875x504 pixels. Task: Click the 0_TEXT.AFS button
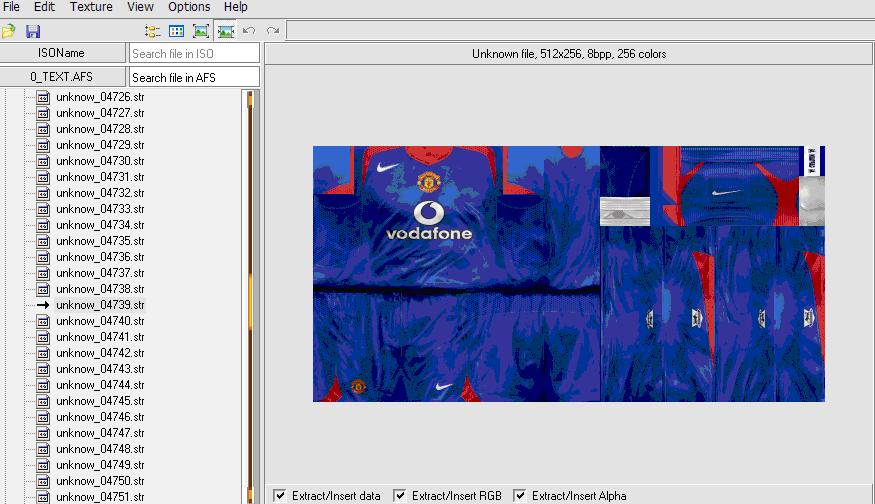62,77
